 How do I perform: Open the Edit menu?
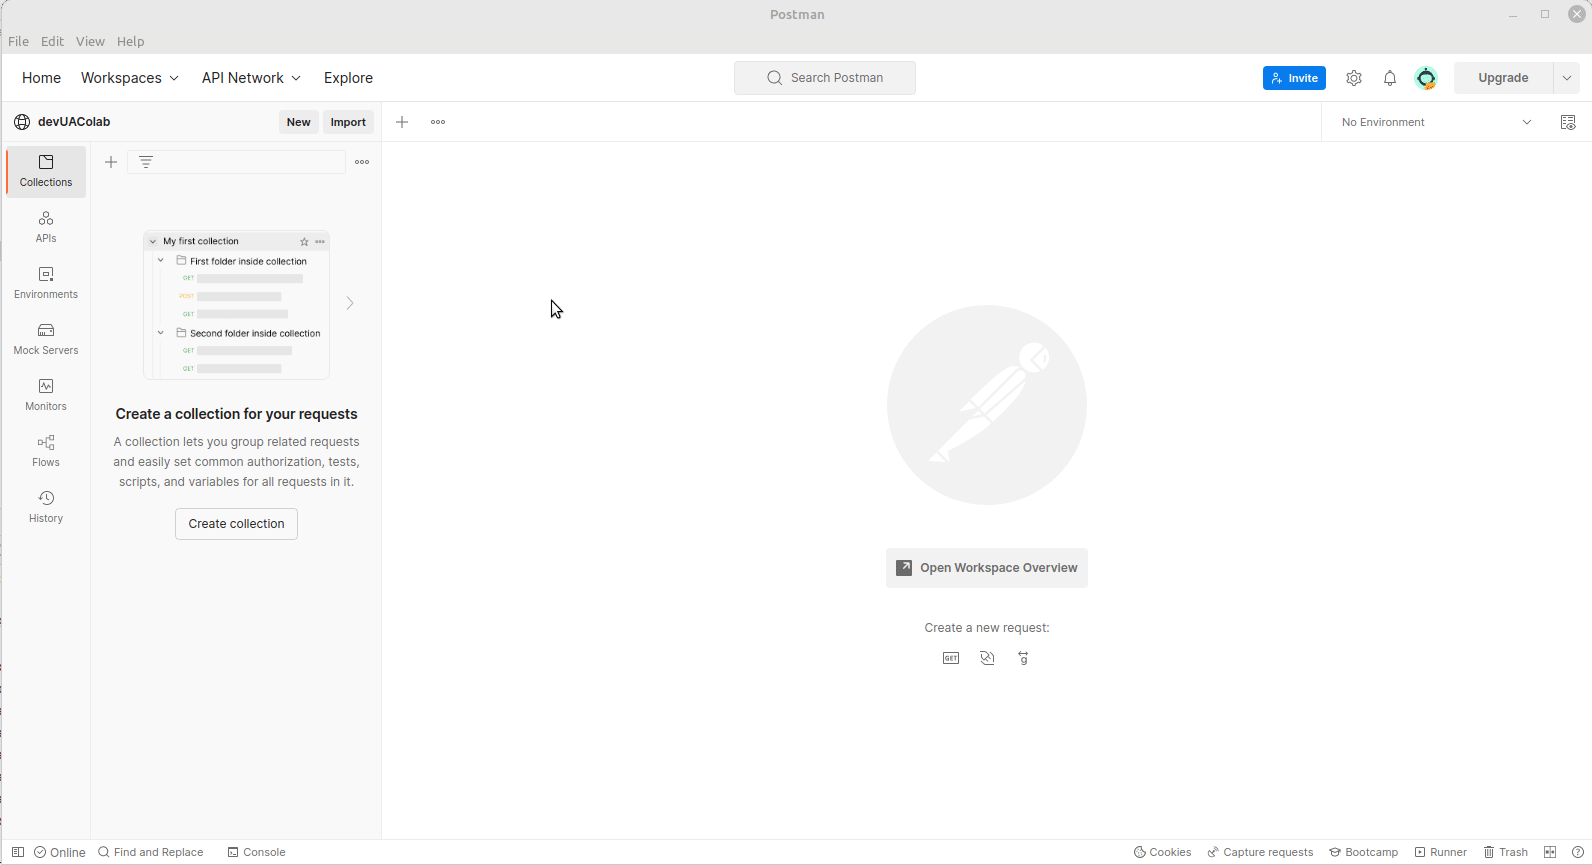pyautogui.click(x=52, y=41)
